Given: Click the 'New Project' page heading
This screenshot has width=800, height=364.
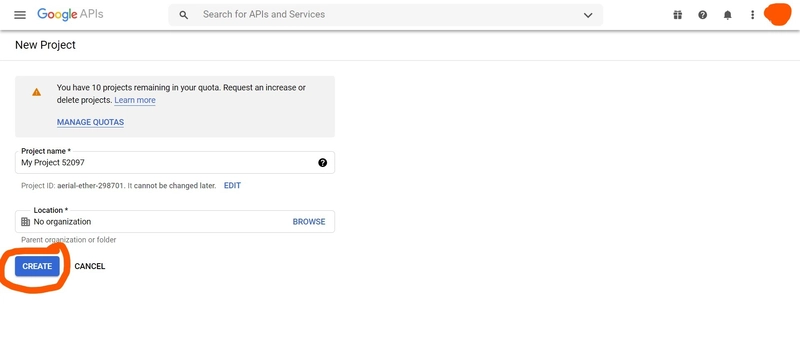Looking at the screenshot, I should coord(45,45).
